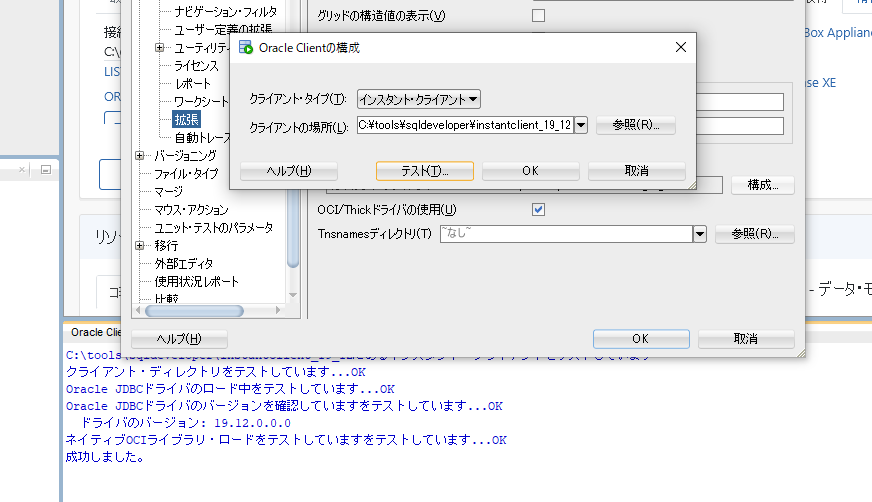
Task: Click the small minimize panel icon at left
Action: [x=45, y=171]
